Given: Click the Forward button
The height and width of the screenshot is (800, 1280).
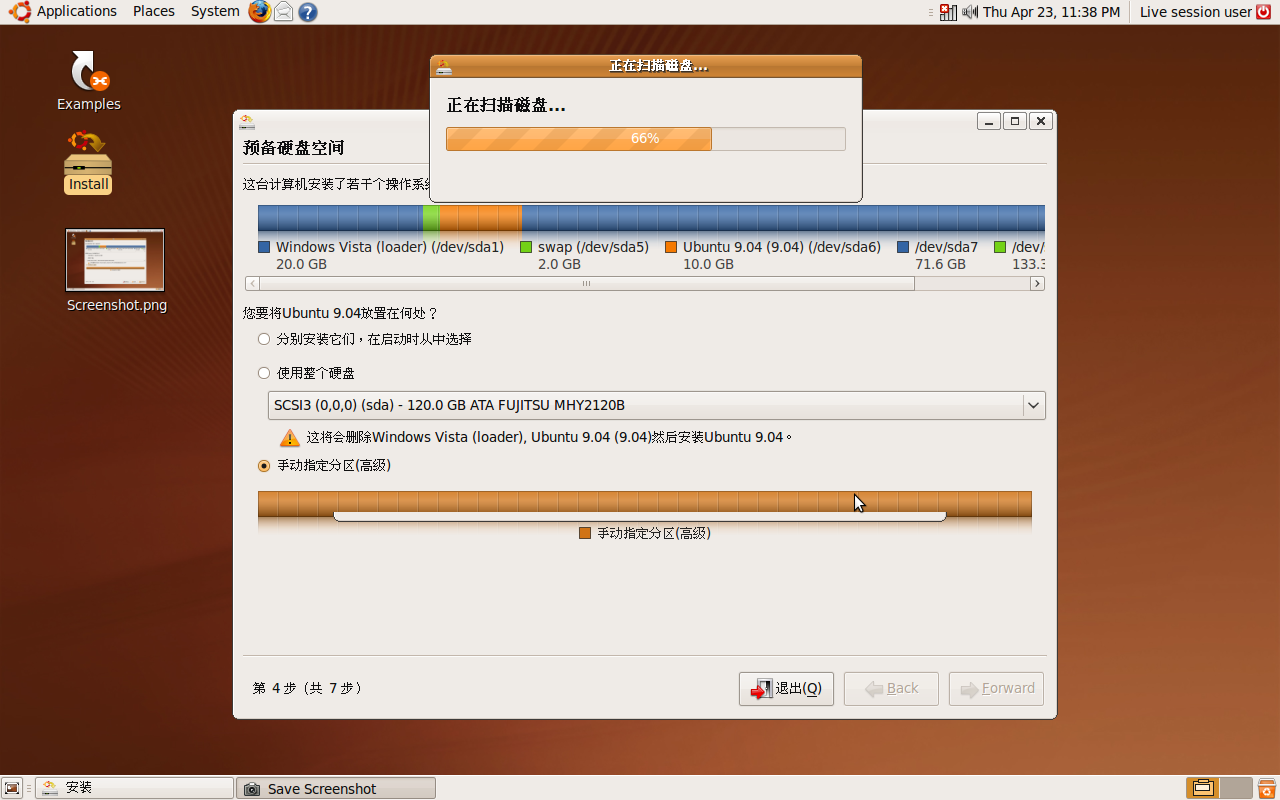Looking at the screenshot, I should 996,688.
